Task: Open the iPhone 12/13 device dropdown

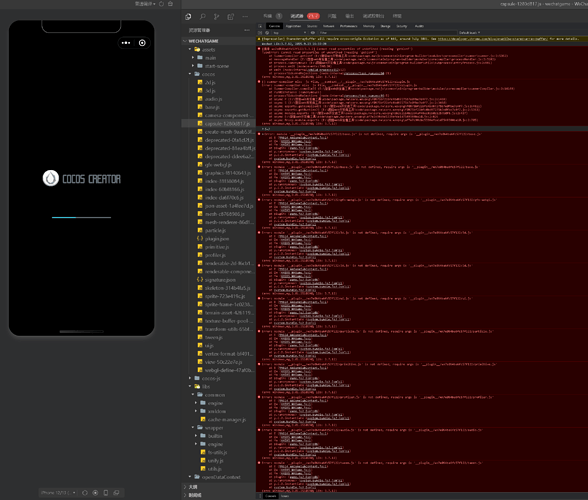Action: (58, 492)
